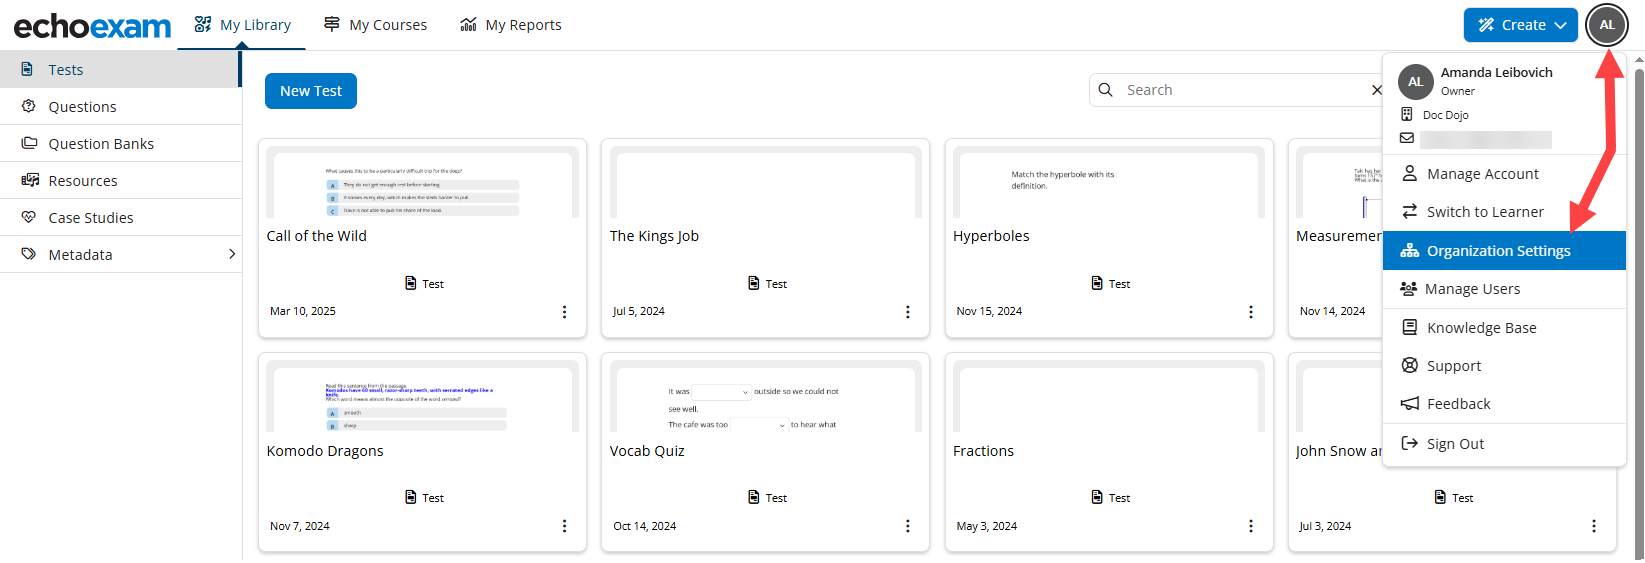Open three-dot menu on Fractions card
This screenshot has height=563, width=1645.
pyautogui.click(x=1250, y=526)
